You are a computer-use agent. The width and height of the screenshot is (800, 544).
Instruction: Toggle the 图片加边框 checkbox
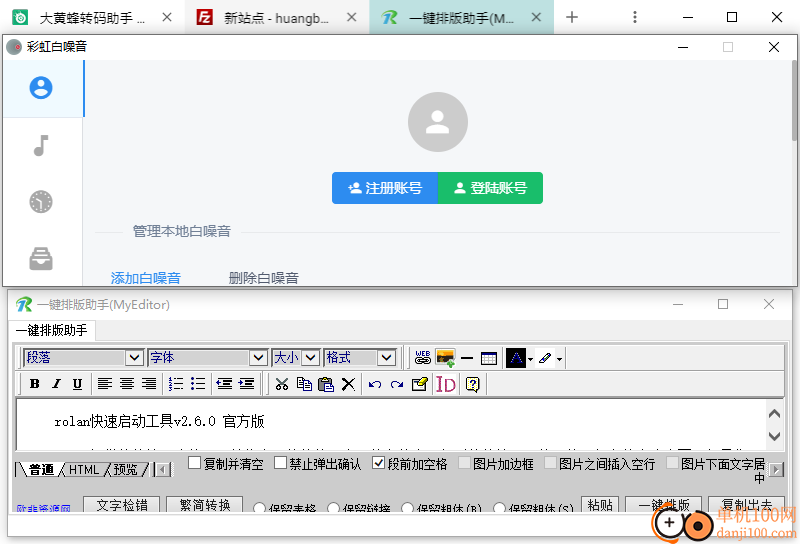pos(464,463)
